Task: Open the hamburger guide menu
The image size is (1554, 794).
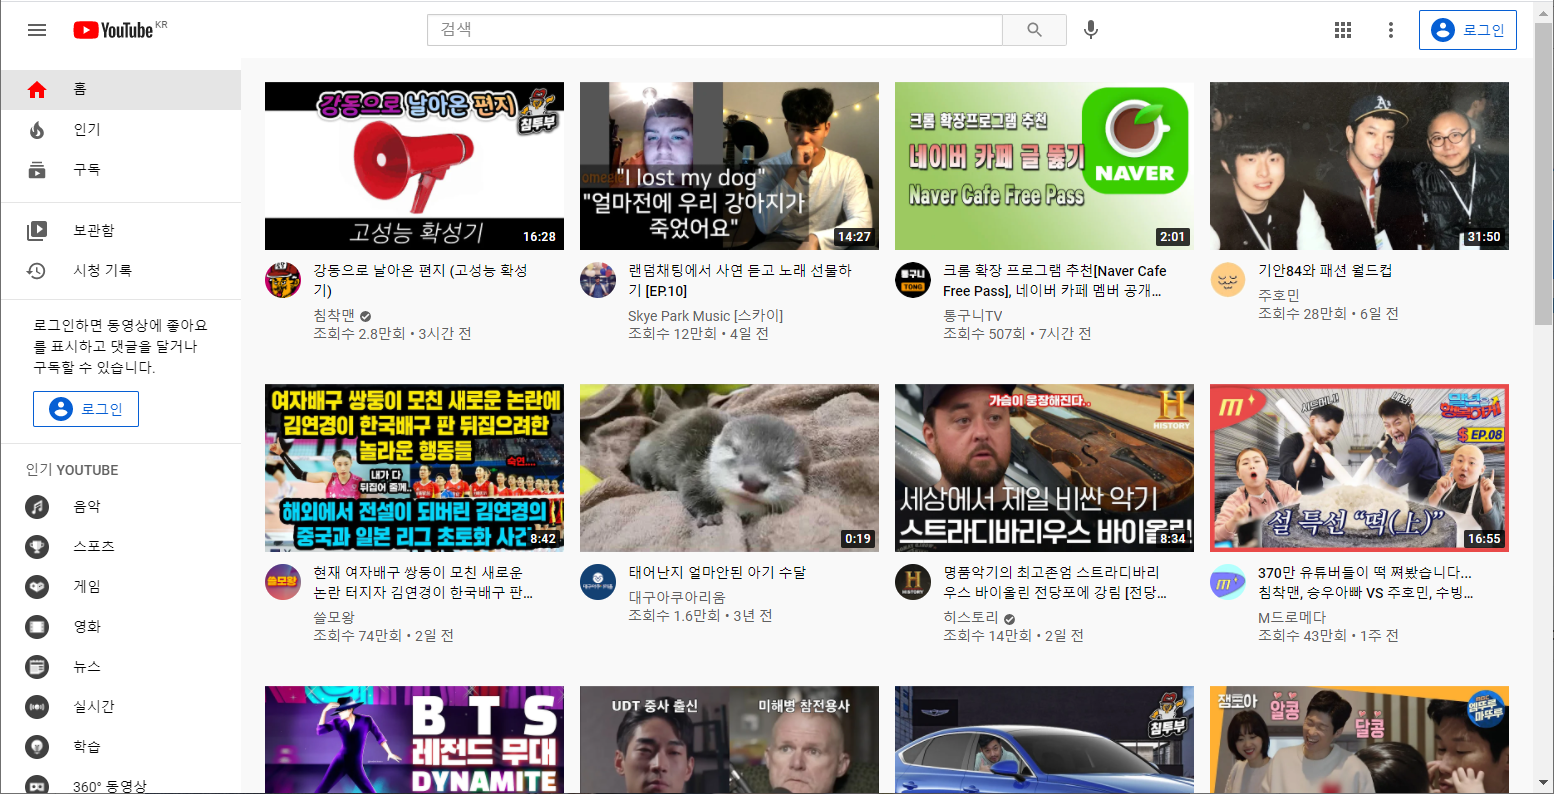Action: pyautogui.click(x=37, y=30)
